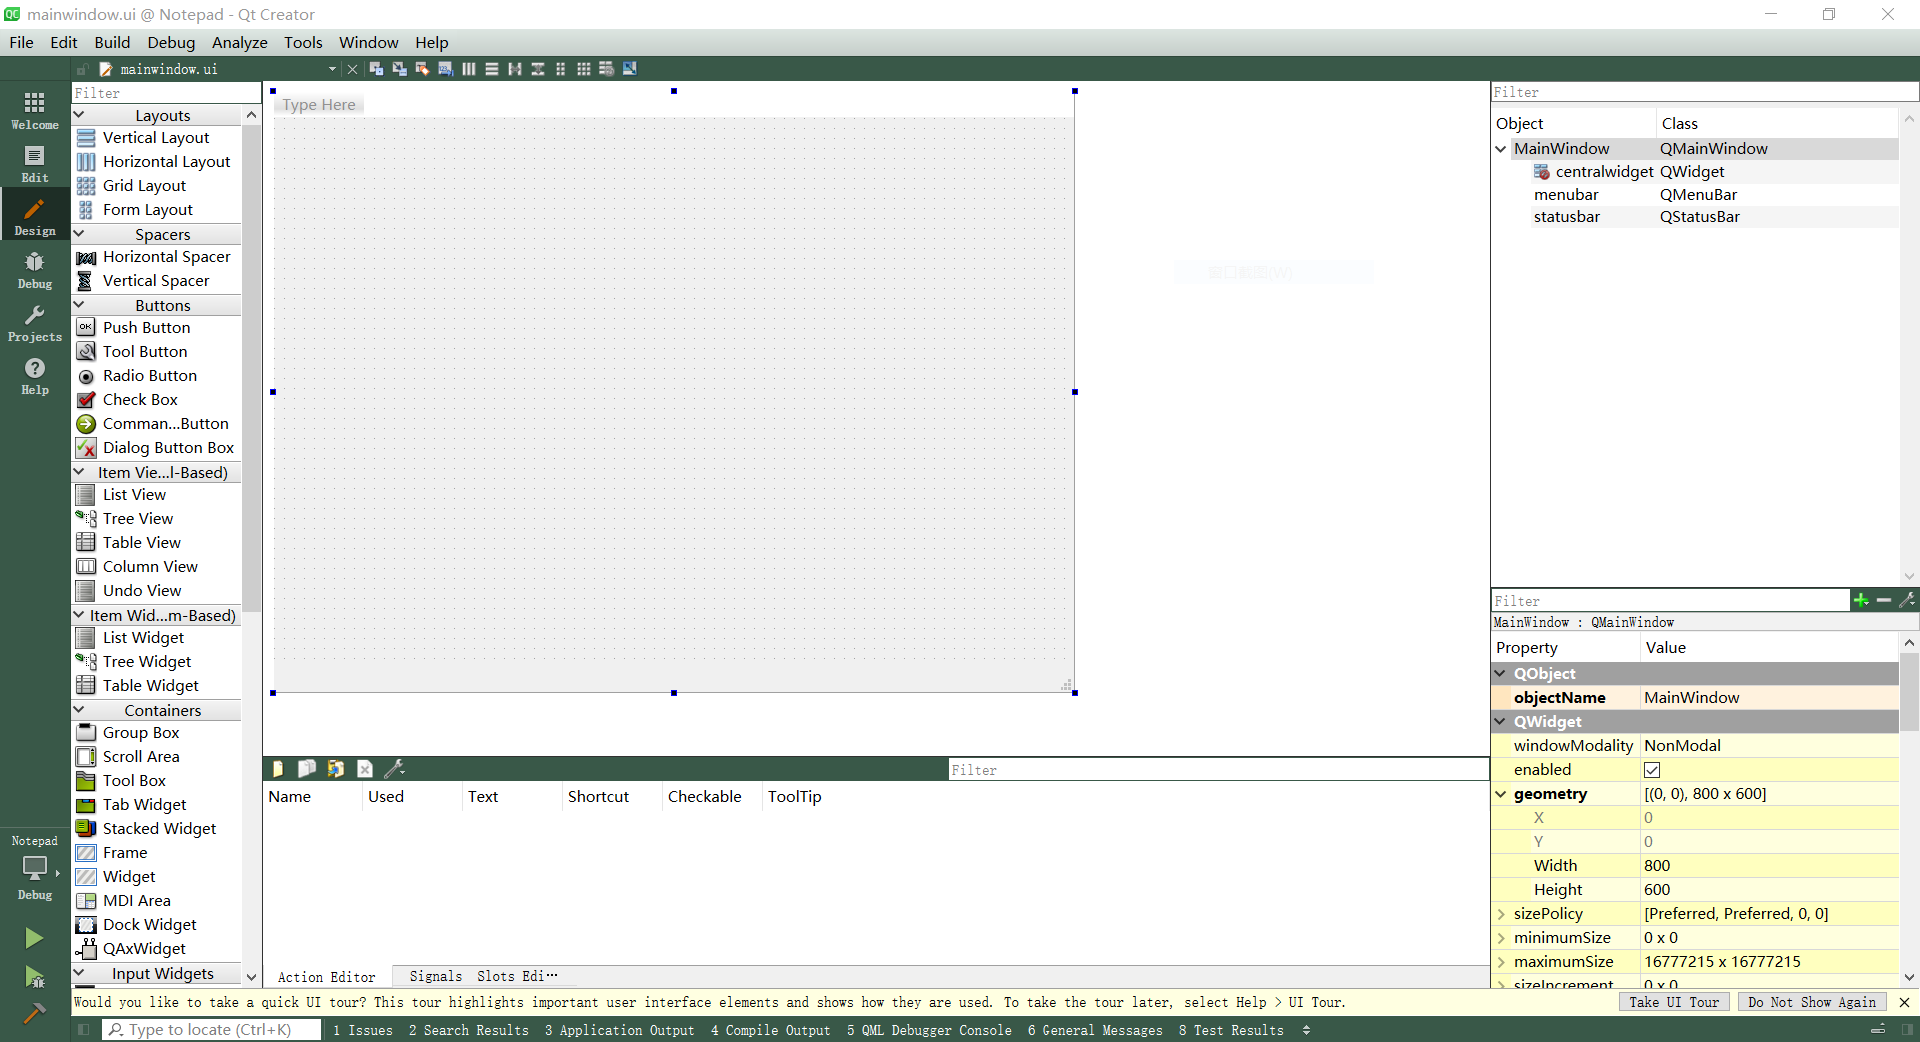Click the Type Here menu placeholder

(319, 105)
